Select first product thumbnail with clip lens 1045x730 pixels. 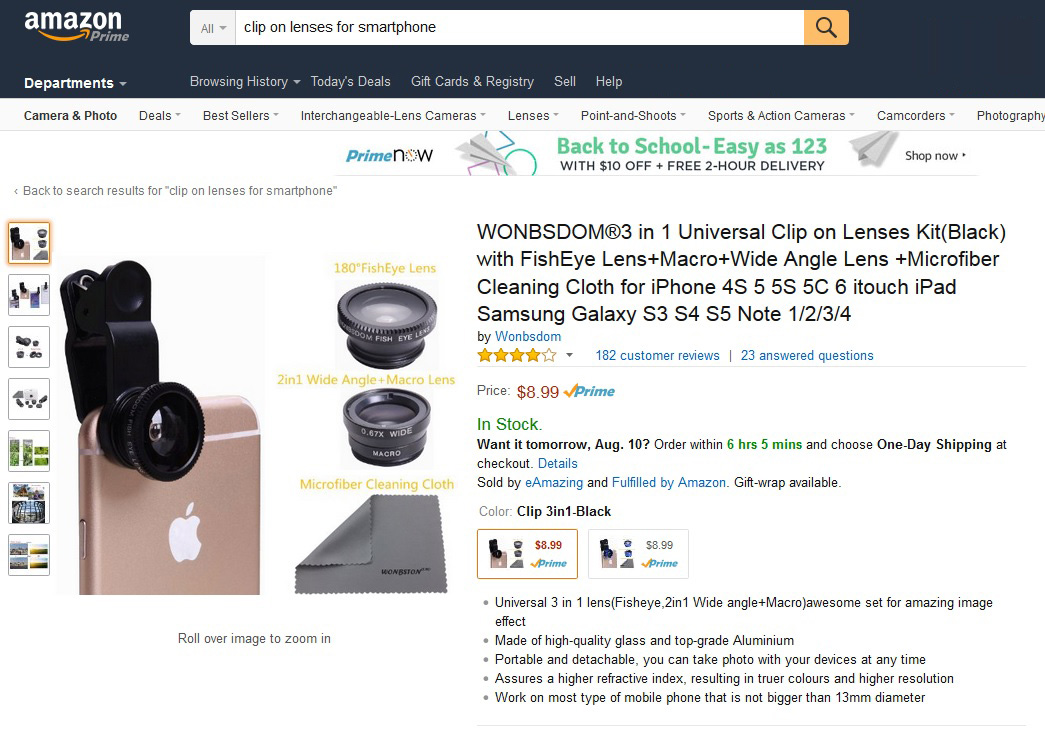29,243
